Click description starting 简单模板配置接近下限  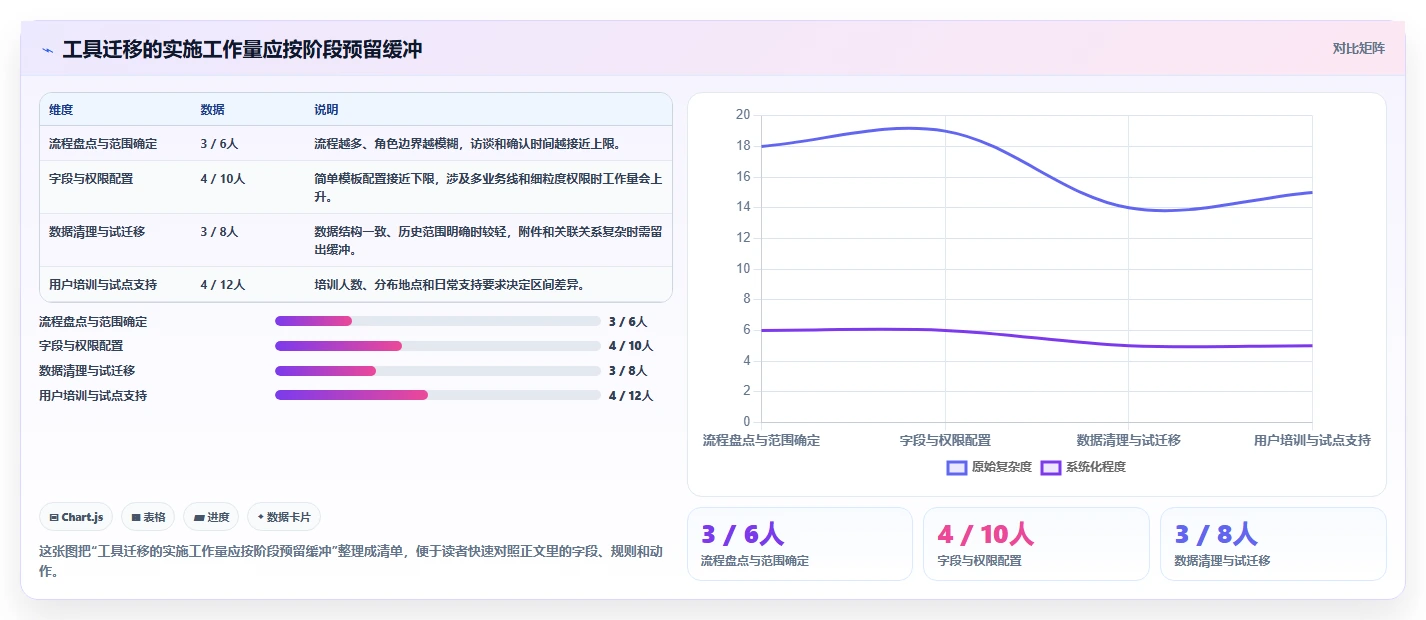pos(488,188)
